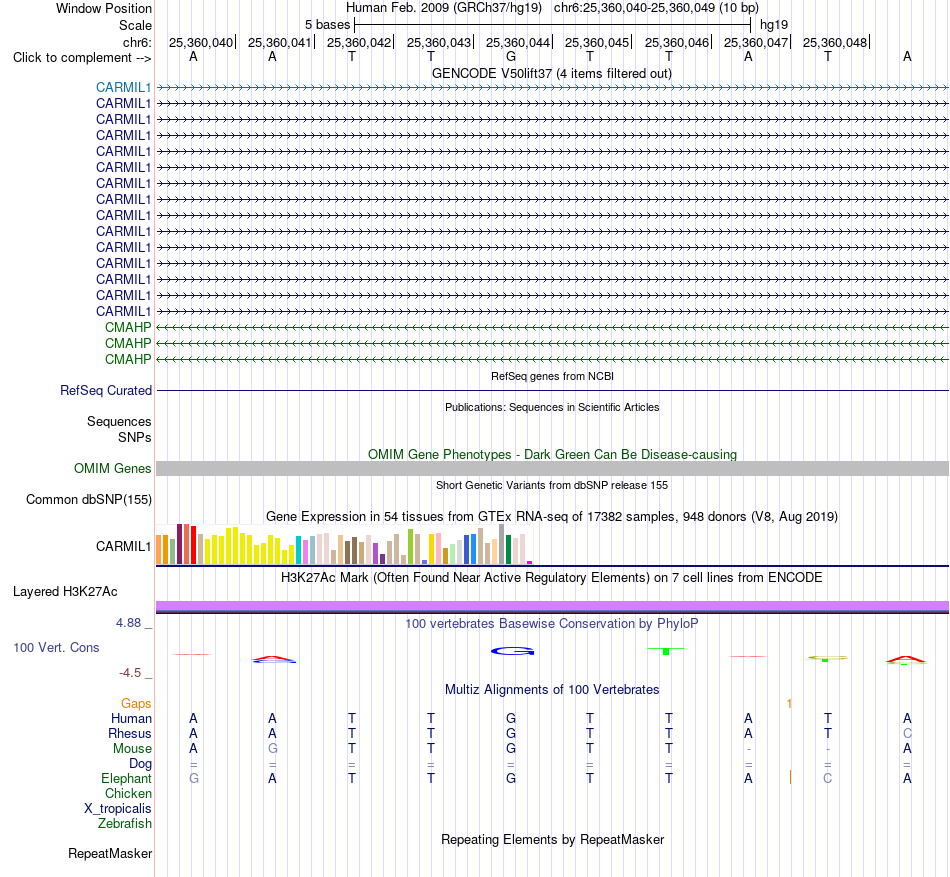The width and height of the screenshot is (950, 877).
Task: Click the 'Click to complement -->' label
Action: pyautogui.click(x=82, y=58)
